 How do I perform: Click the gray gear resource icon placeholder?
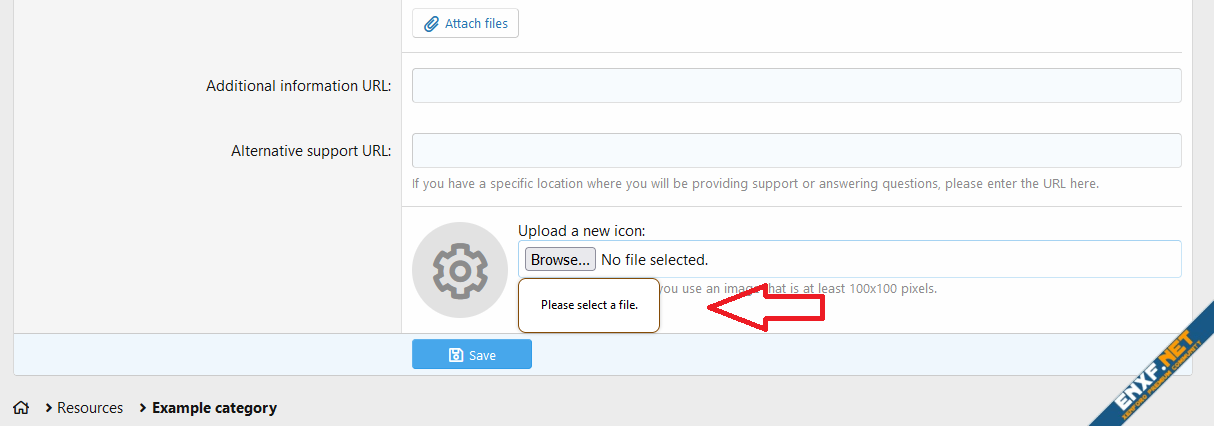tap(459, 270)
